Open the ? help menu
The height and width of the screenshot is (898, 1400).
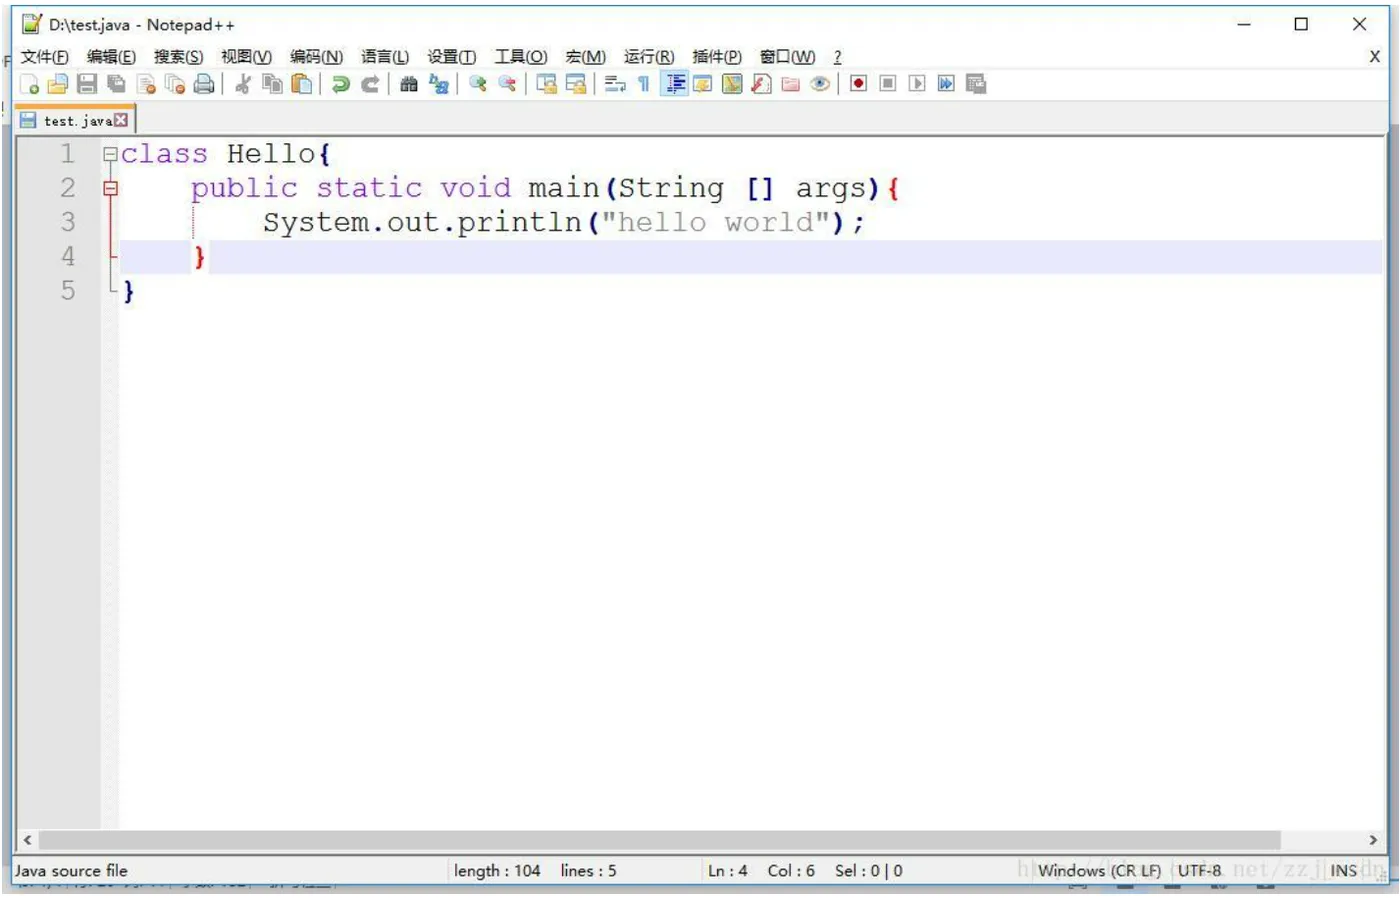(838, 57)
